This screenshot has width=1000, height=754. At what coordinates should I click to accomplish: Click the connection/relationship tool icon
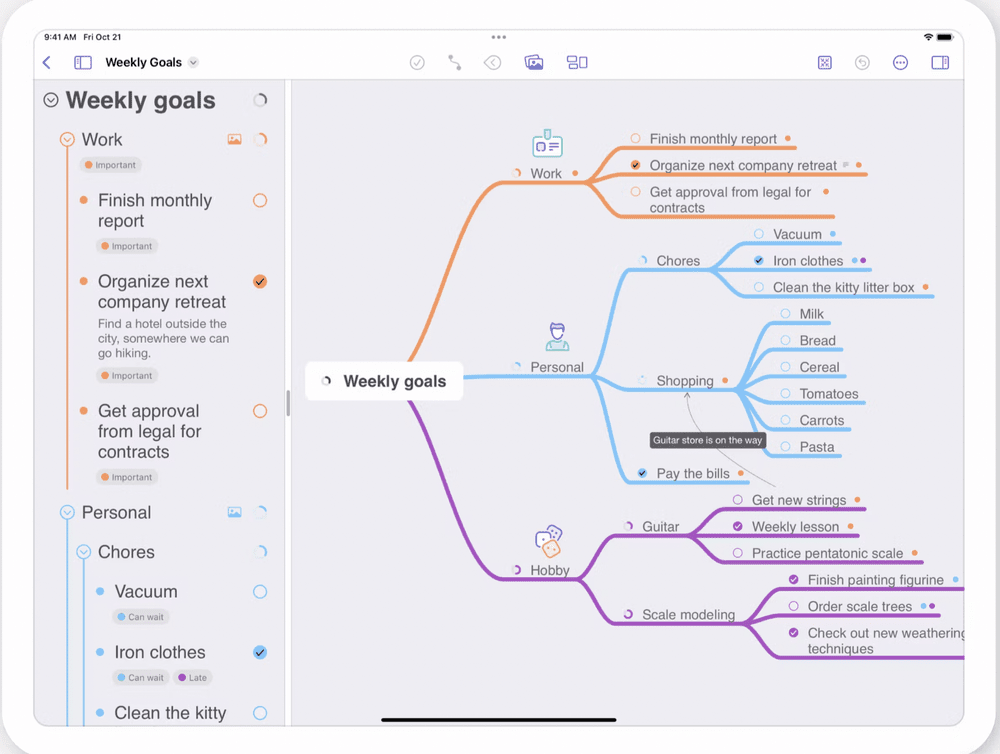tap(454, 62)
